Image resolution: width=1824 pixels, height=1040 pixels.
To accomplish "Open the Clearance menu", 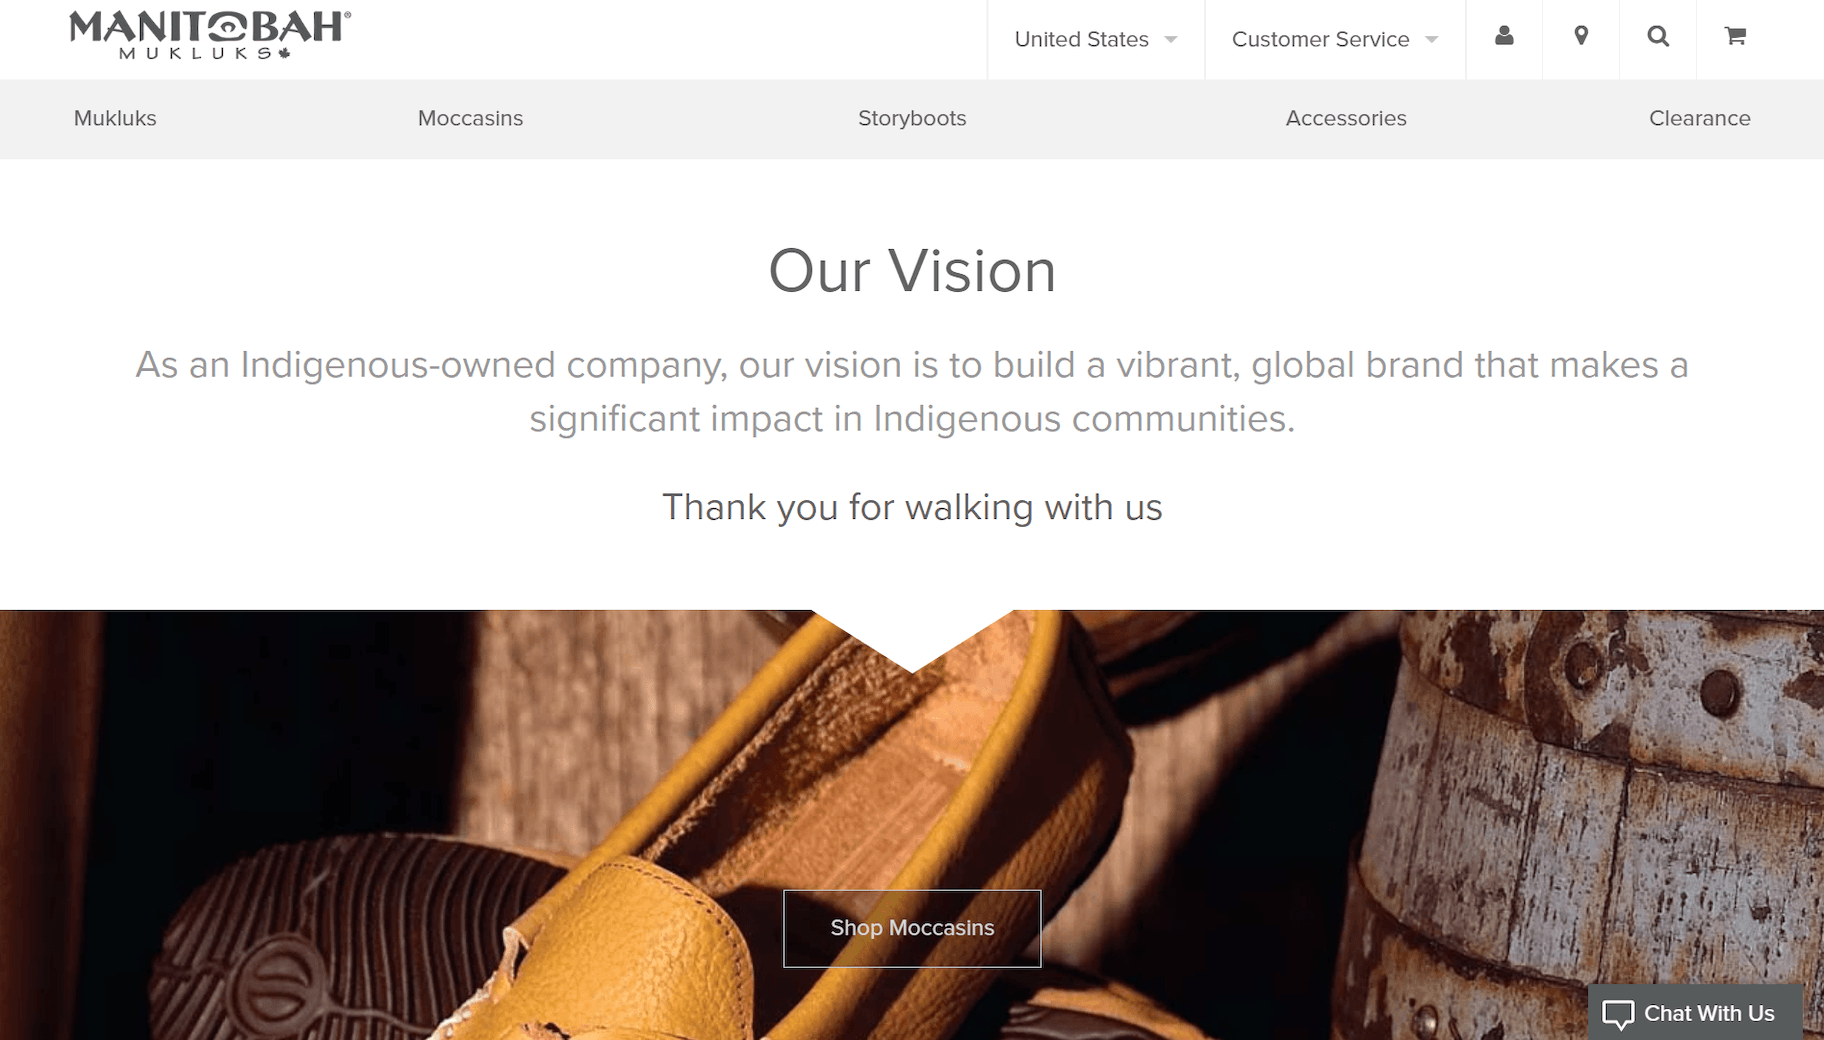I will (1699, 118).
